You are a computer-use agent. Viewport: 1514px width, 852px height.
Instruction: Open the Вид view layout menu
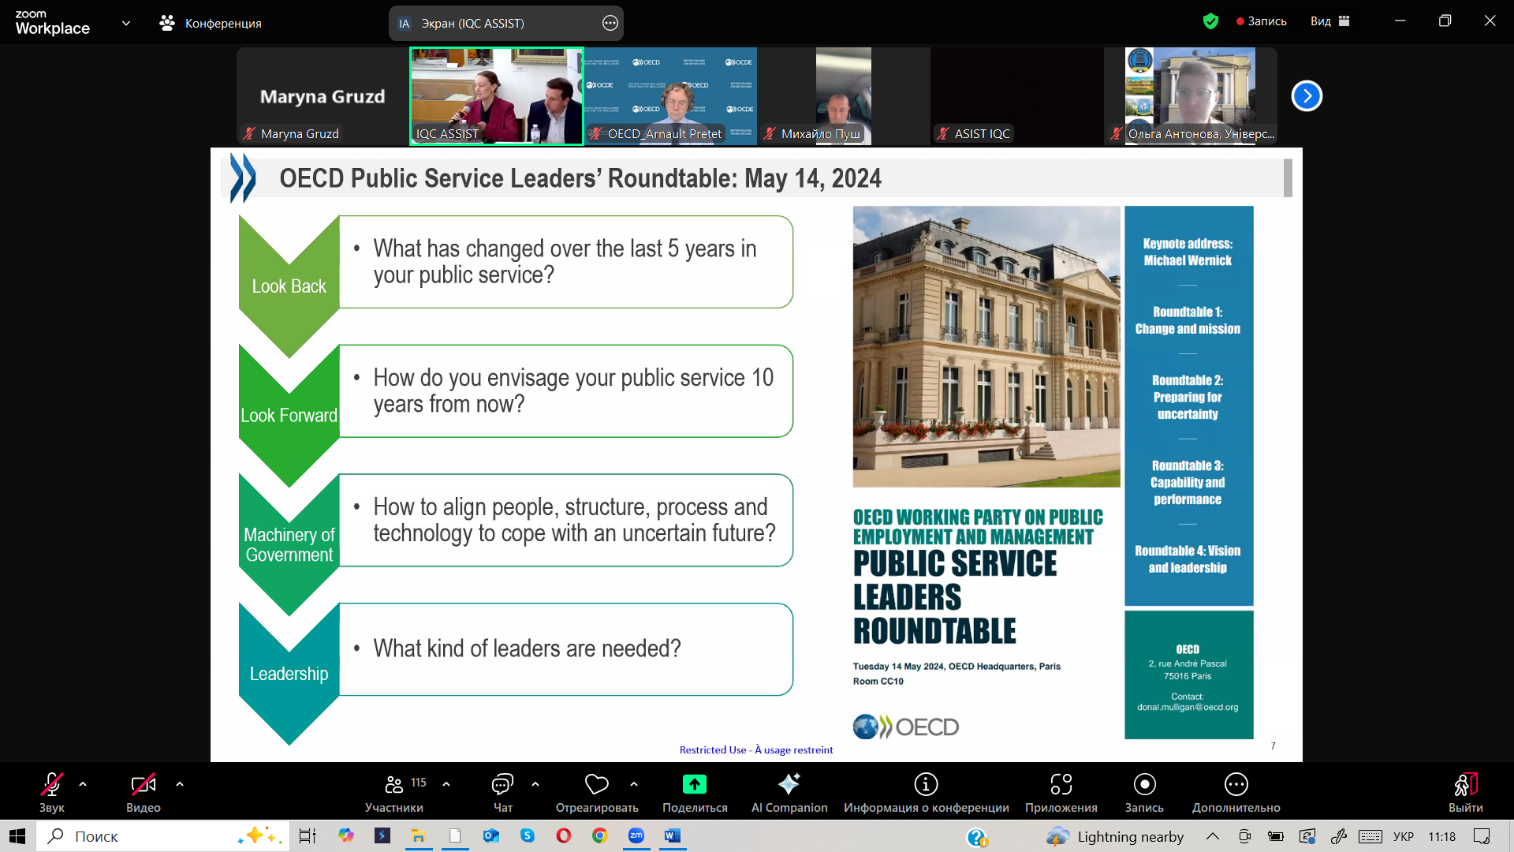[1330, 21]
